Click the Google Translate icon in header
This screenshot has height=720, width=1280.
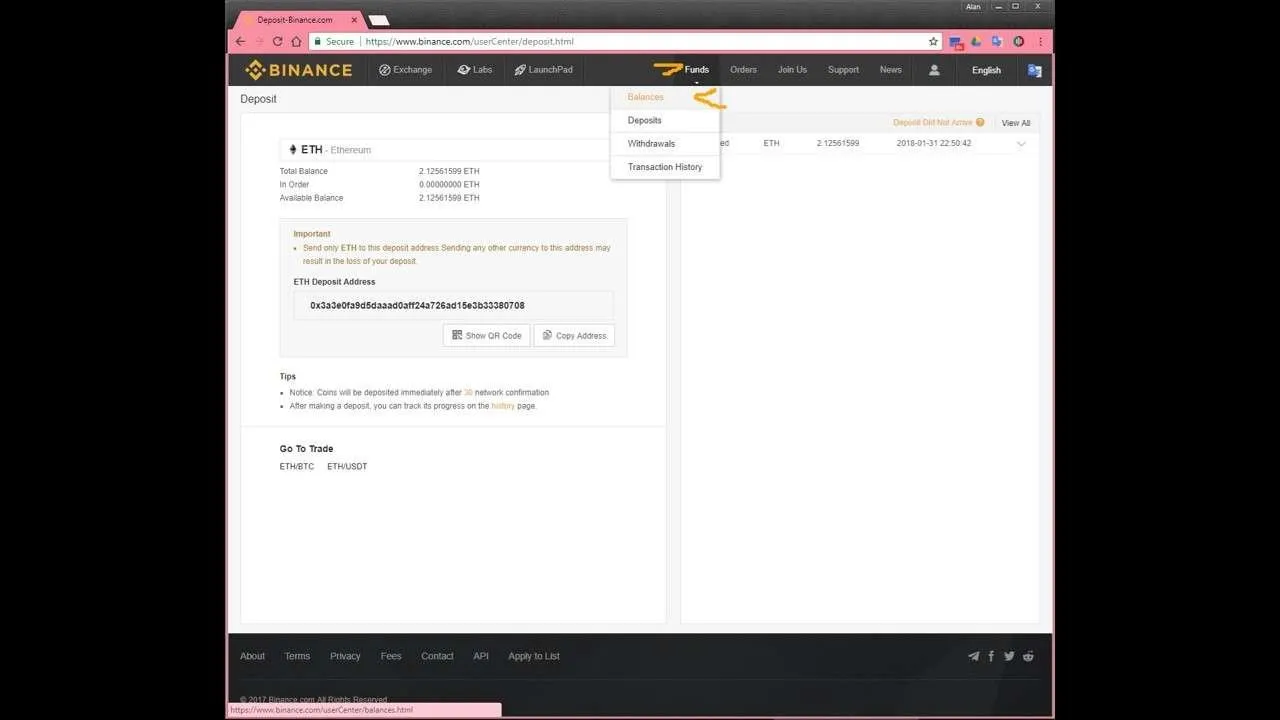pyautogui.click(x=1035, y=70)
